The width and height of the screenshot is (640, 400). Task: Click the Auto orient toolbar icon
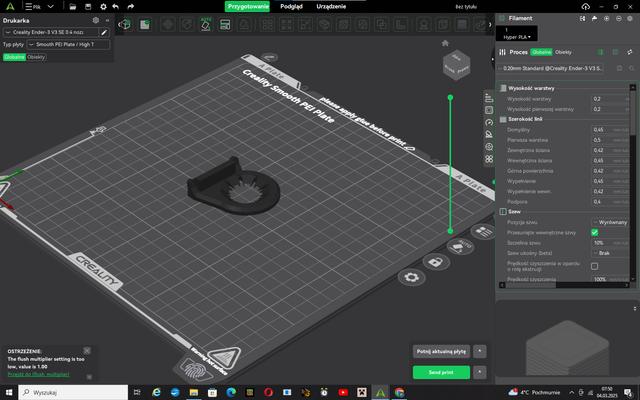coord(206,24)
